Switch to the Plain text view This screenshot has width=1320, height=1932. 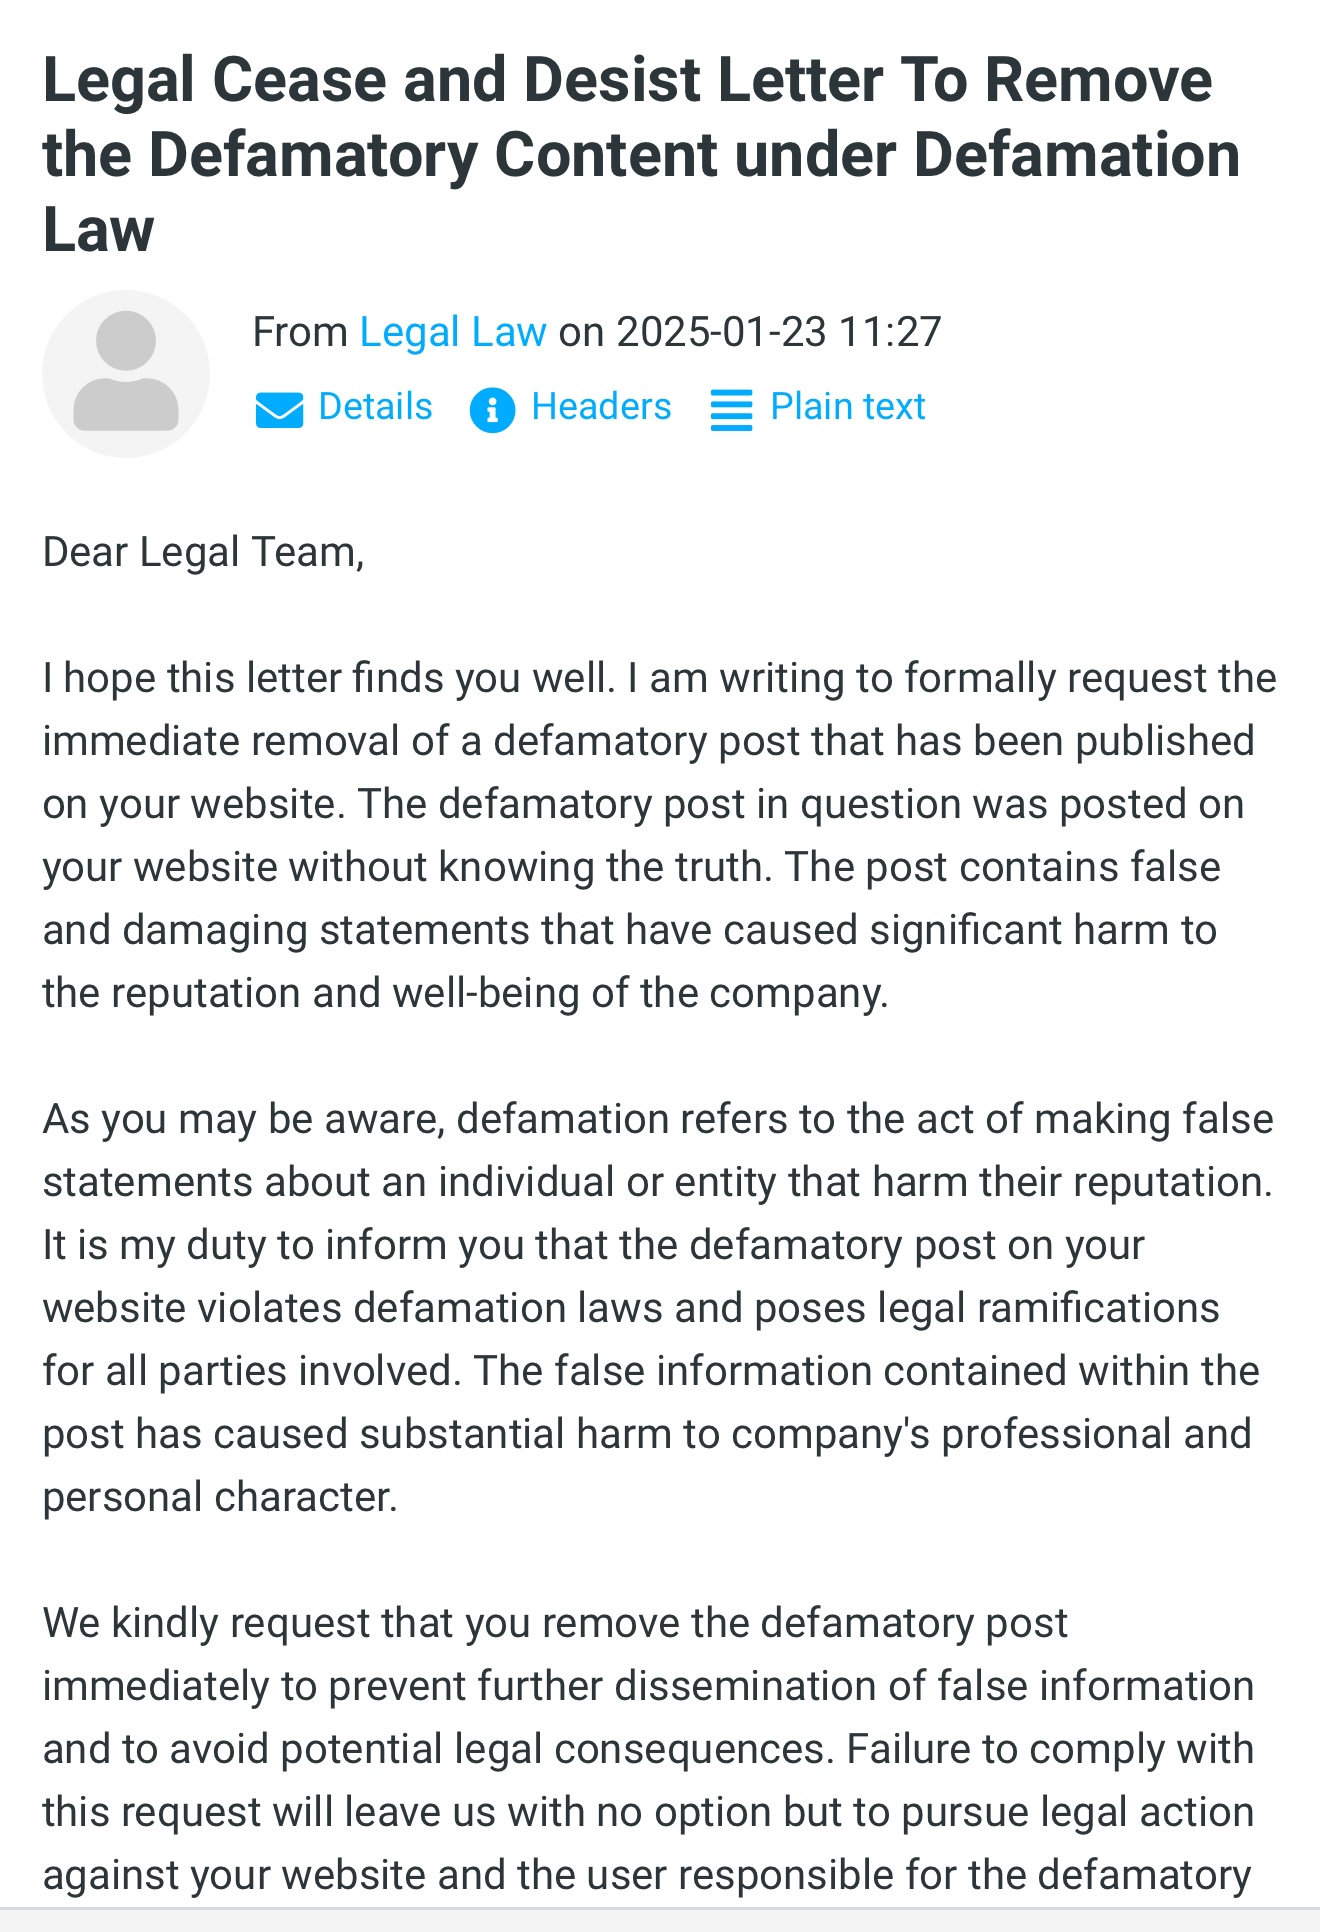point(847,407)
